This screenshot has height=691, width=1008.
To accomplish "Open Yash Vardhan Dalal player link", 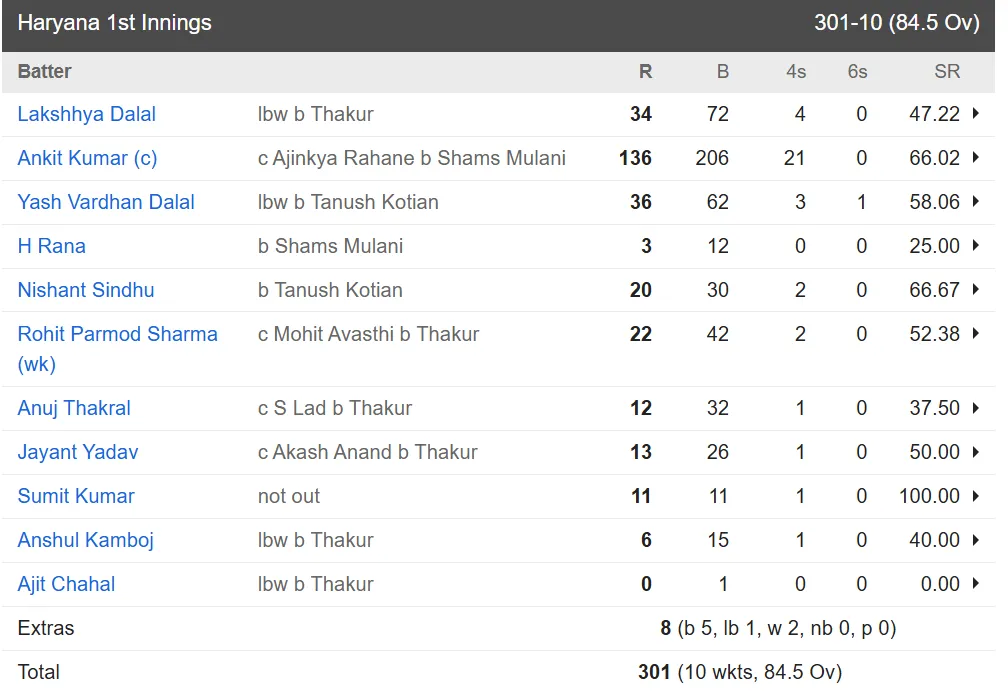I will (106, 202).
